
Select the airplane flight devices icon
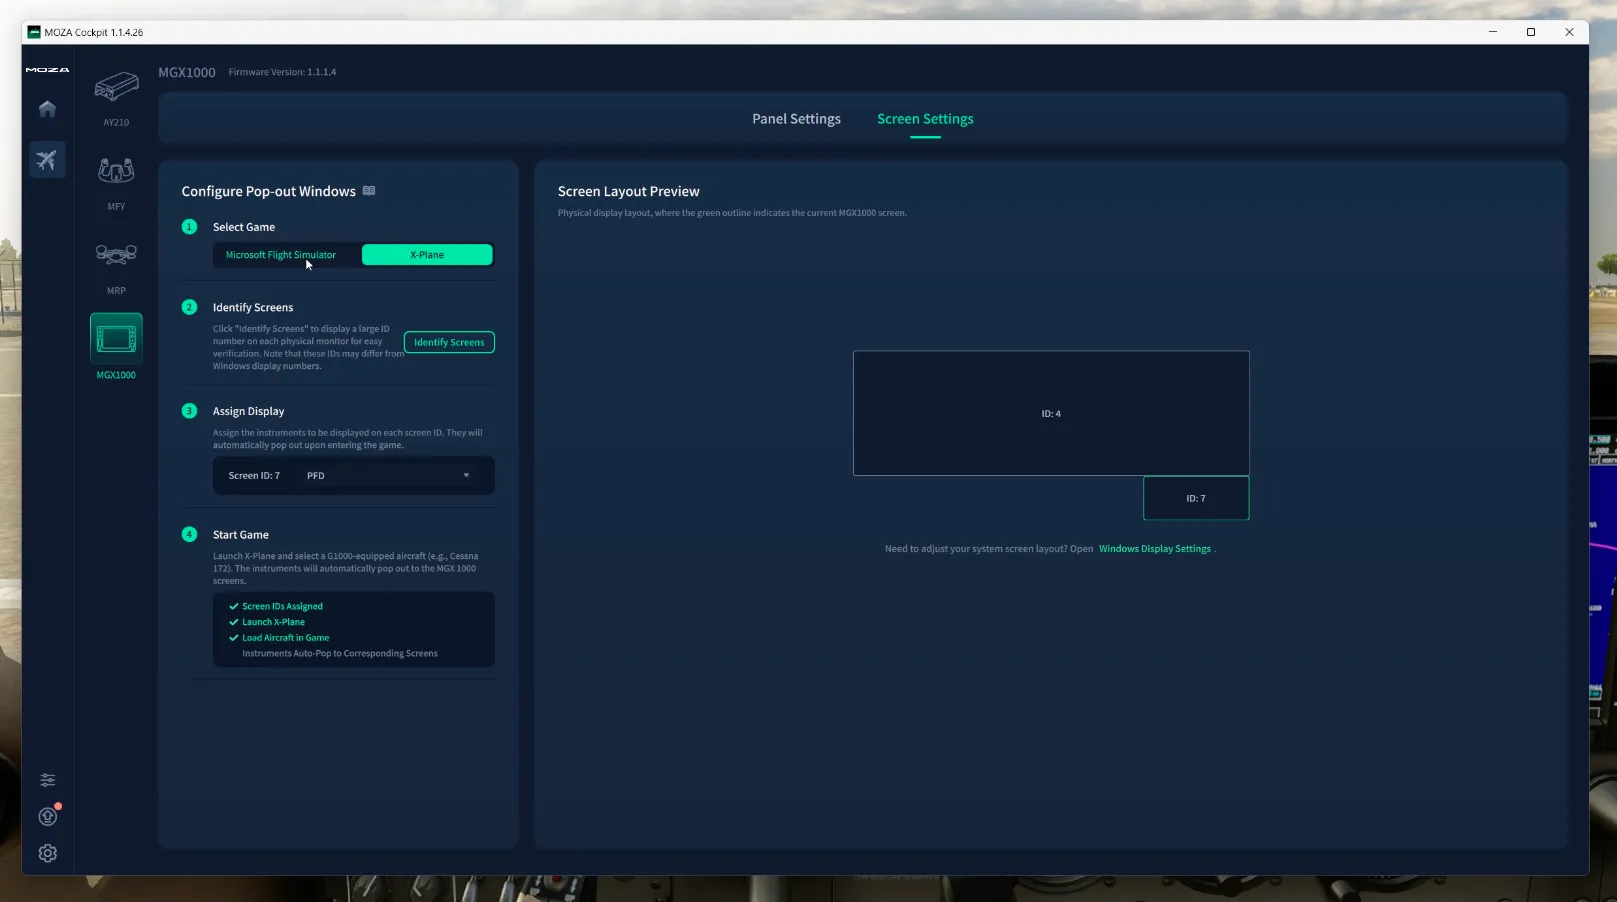click(47, 160)
